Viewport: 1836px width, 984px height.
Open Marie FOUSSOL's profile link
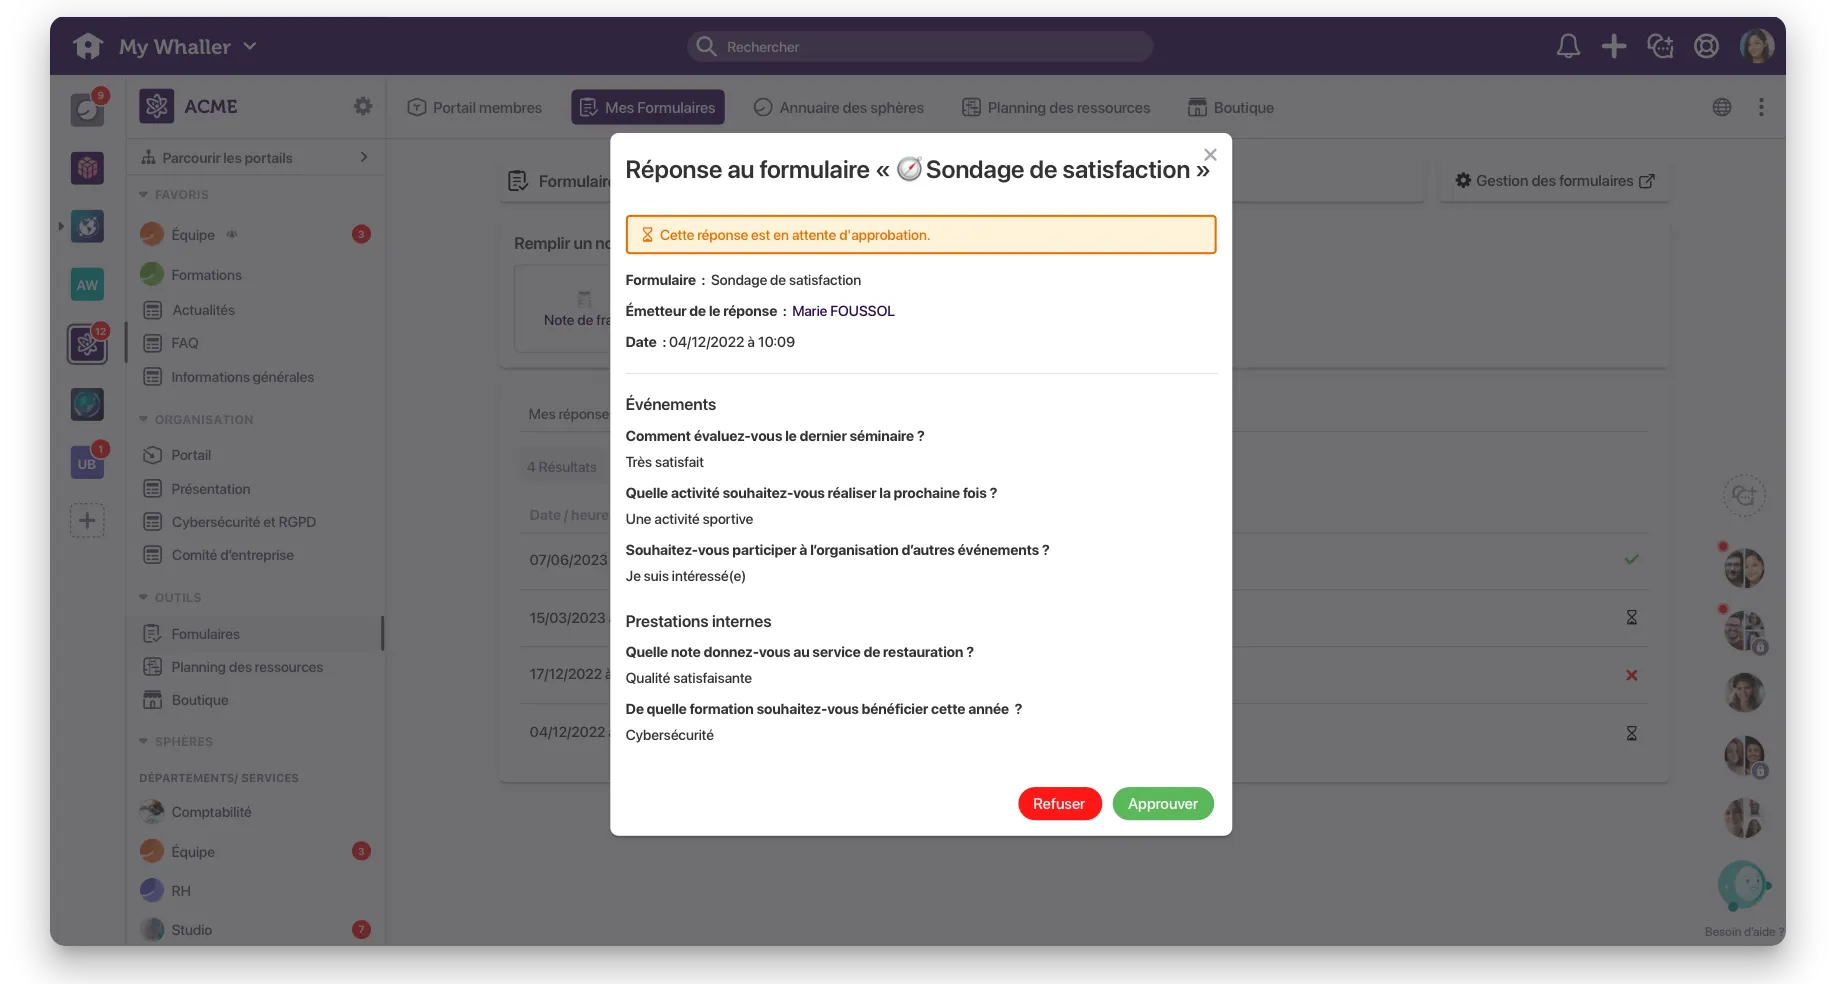pyautogui.click(x=843, y=311)
